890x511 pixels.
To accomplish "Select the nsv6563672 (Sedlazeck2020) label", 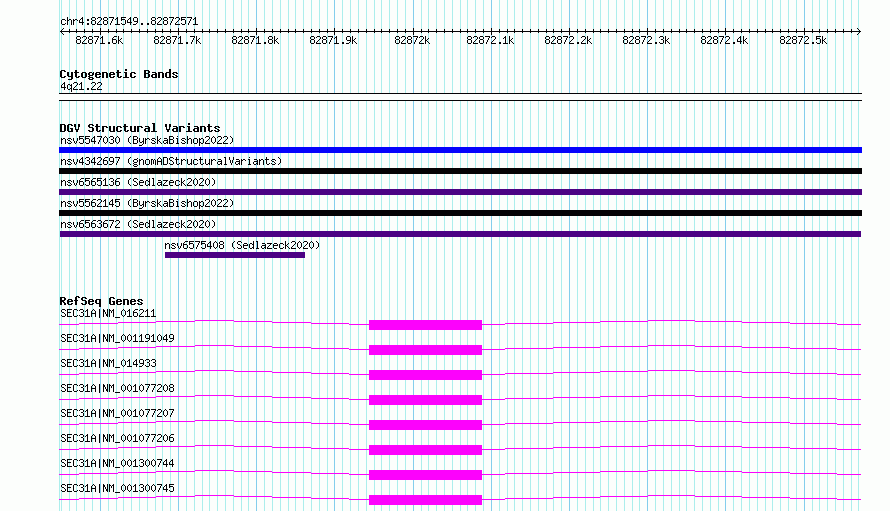I will tap(138, 224).
